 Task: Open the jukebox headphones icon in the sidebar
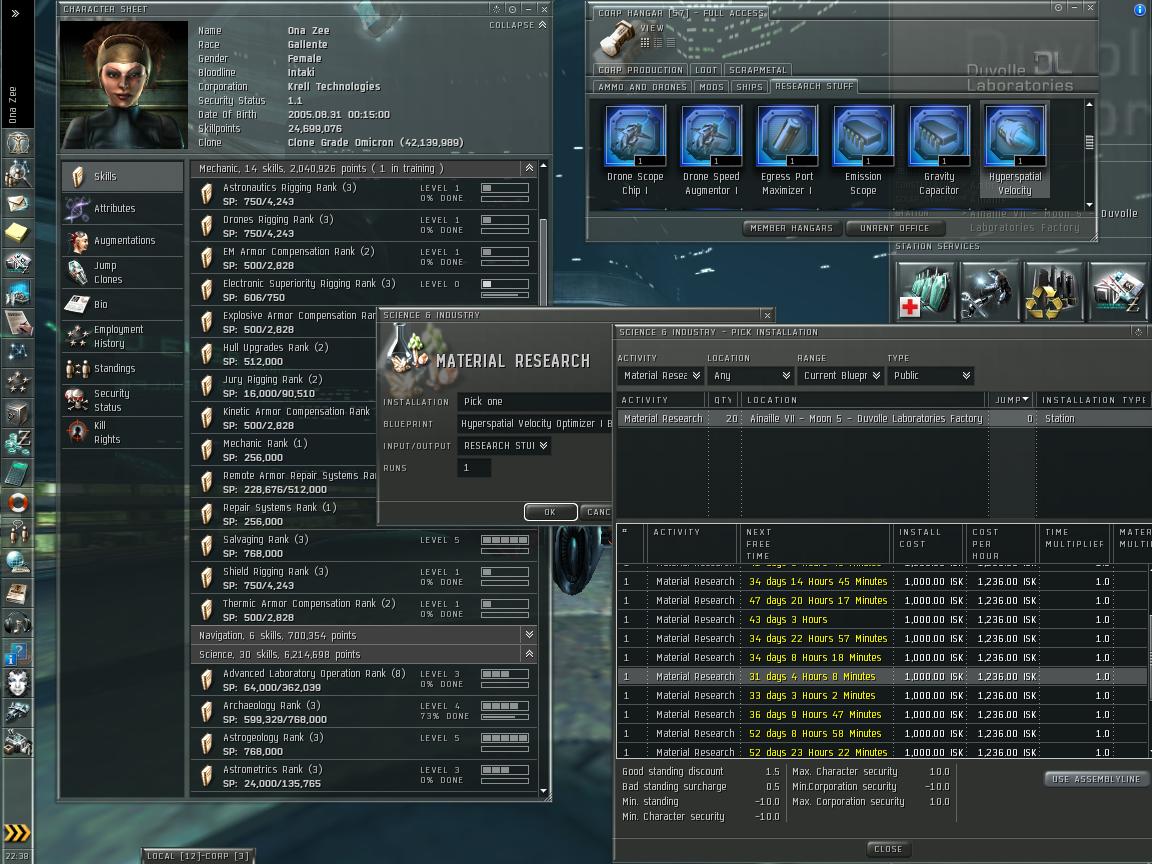pos(17,623)
